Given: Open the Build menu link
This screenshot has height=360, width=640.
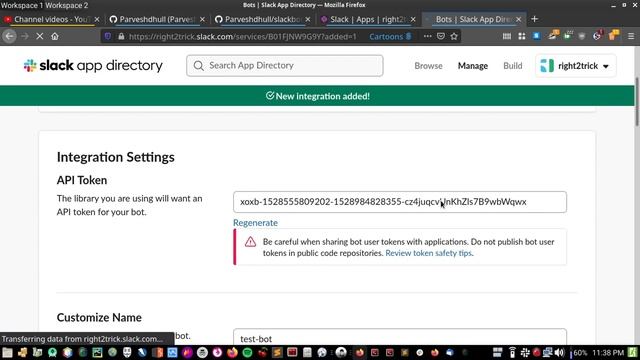Looking at the screenshot, I should (513, 66).
